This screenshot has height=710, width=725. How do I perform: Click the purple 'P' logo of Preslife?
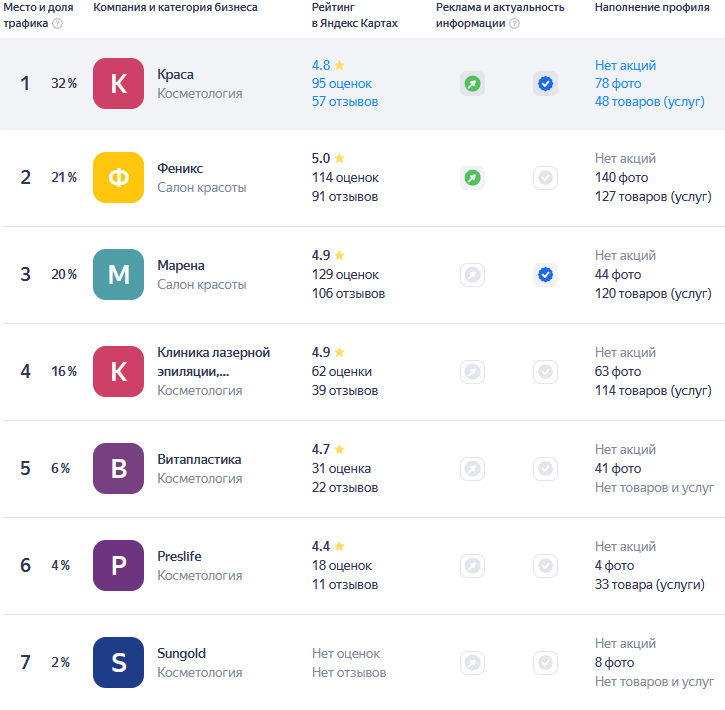tap(118, 565)
